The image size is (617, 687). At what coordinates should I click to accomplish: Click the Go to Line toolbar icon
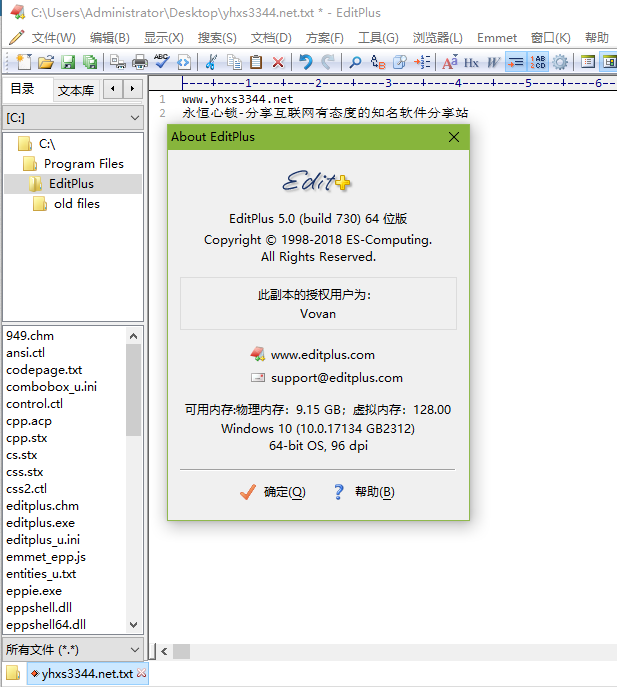[x=422, y=62]
